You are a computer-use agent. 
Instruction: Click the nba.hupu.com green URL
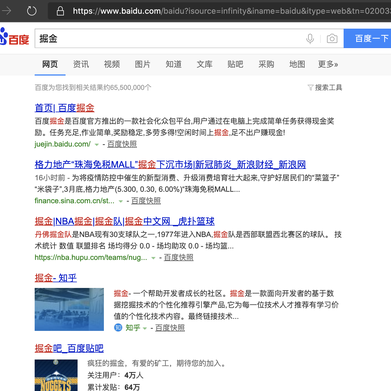[91, 257]
